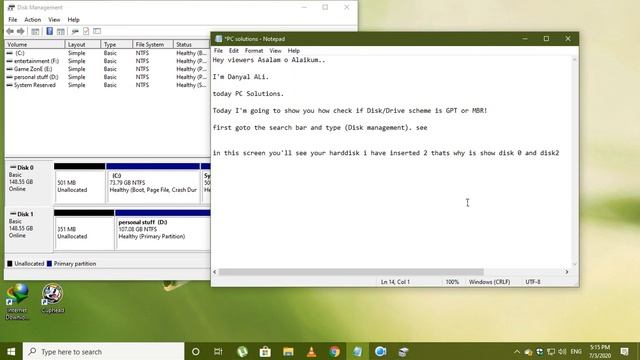Click the Back arrow in Disk Management toolbar
Screen dimensions: 640x360
10,31
